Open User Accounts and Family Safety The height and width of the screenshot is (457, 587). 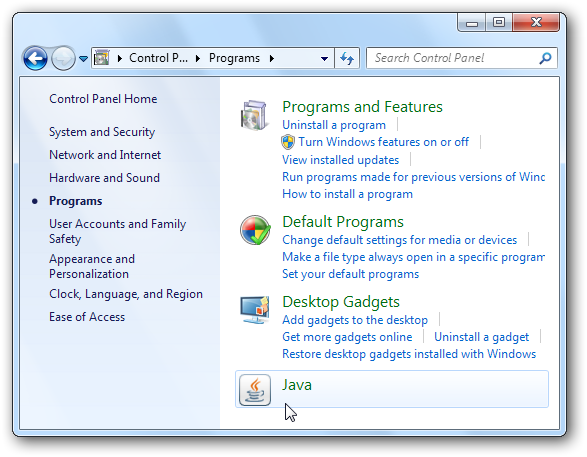pos(118,231)
